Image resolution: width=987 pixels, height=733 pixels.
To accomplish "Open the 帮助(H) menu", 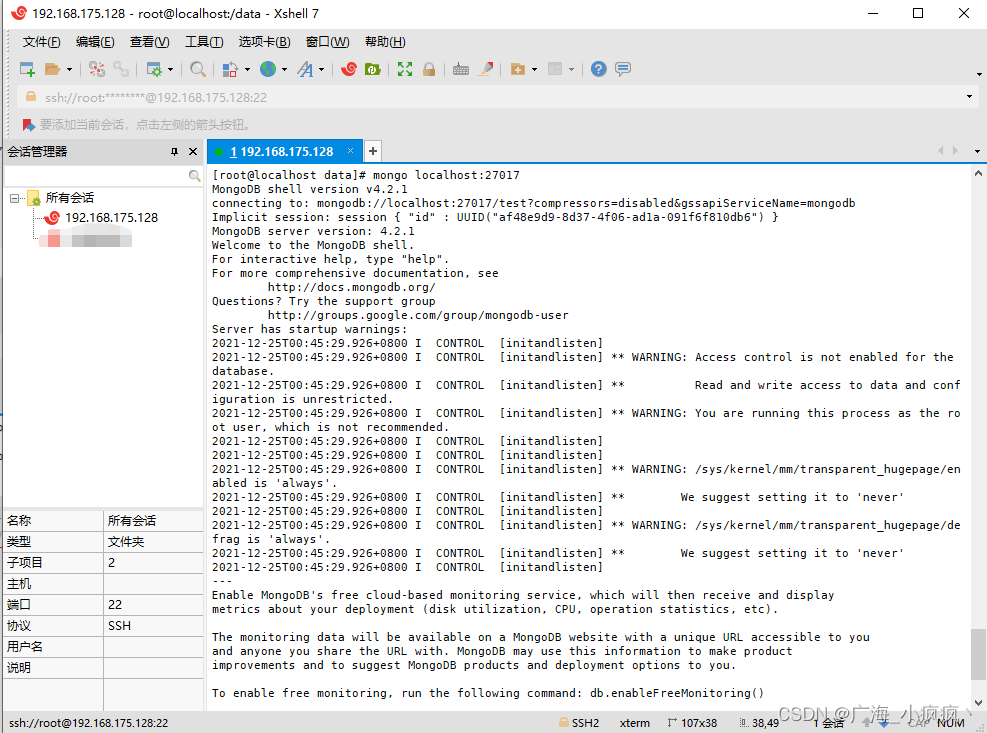I will (x=385, y=42).
